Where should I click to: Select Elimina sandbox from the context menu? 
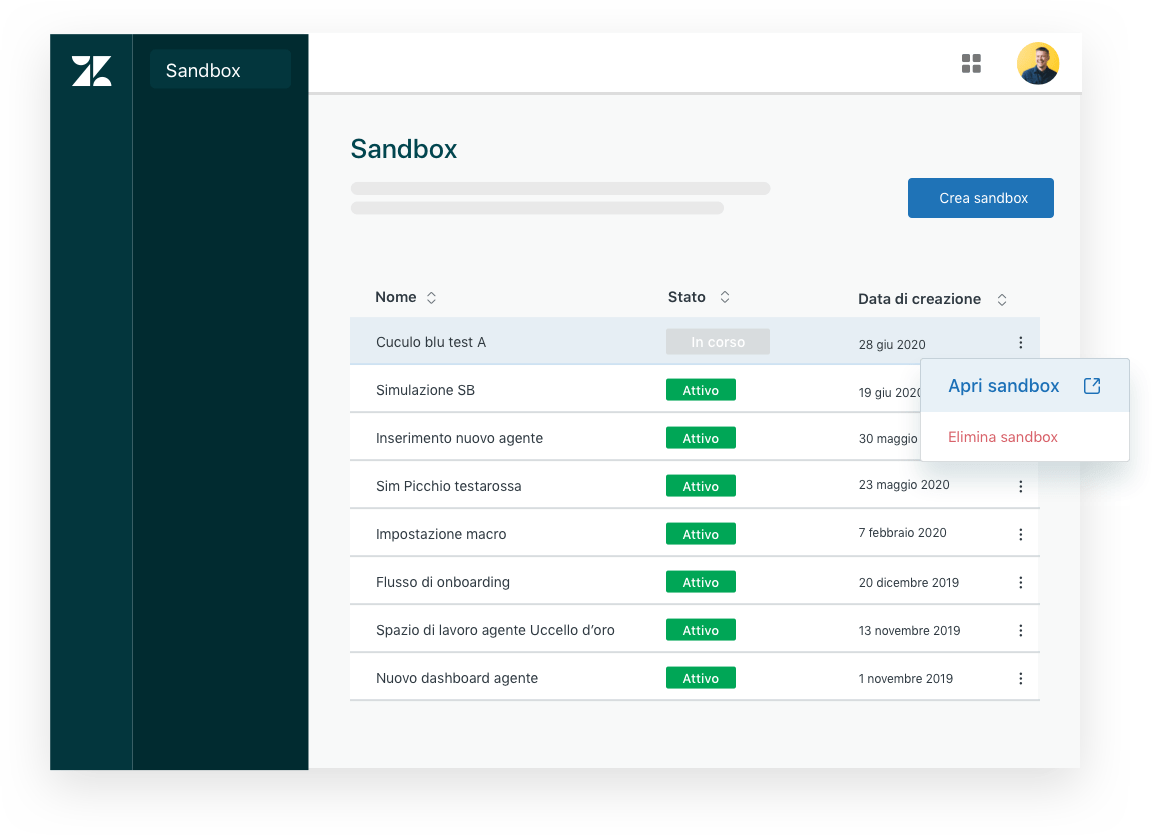(1002, 437)
